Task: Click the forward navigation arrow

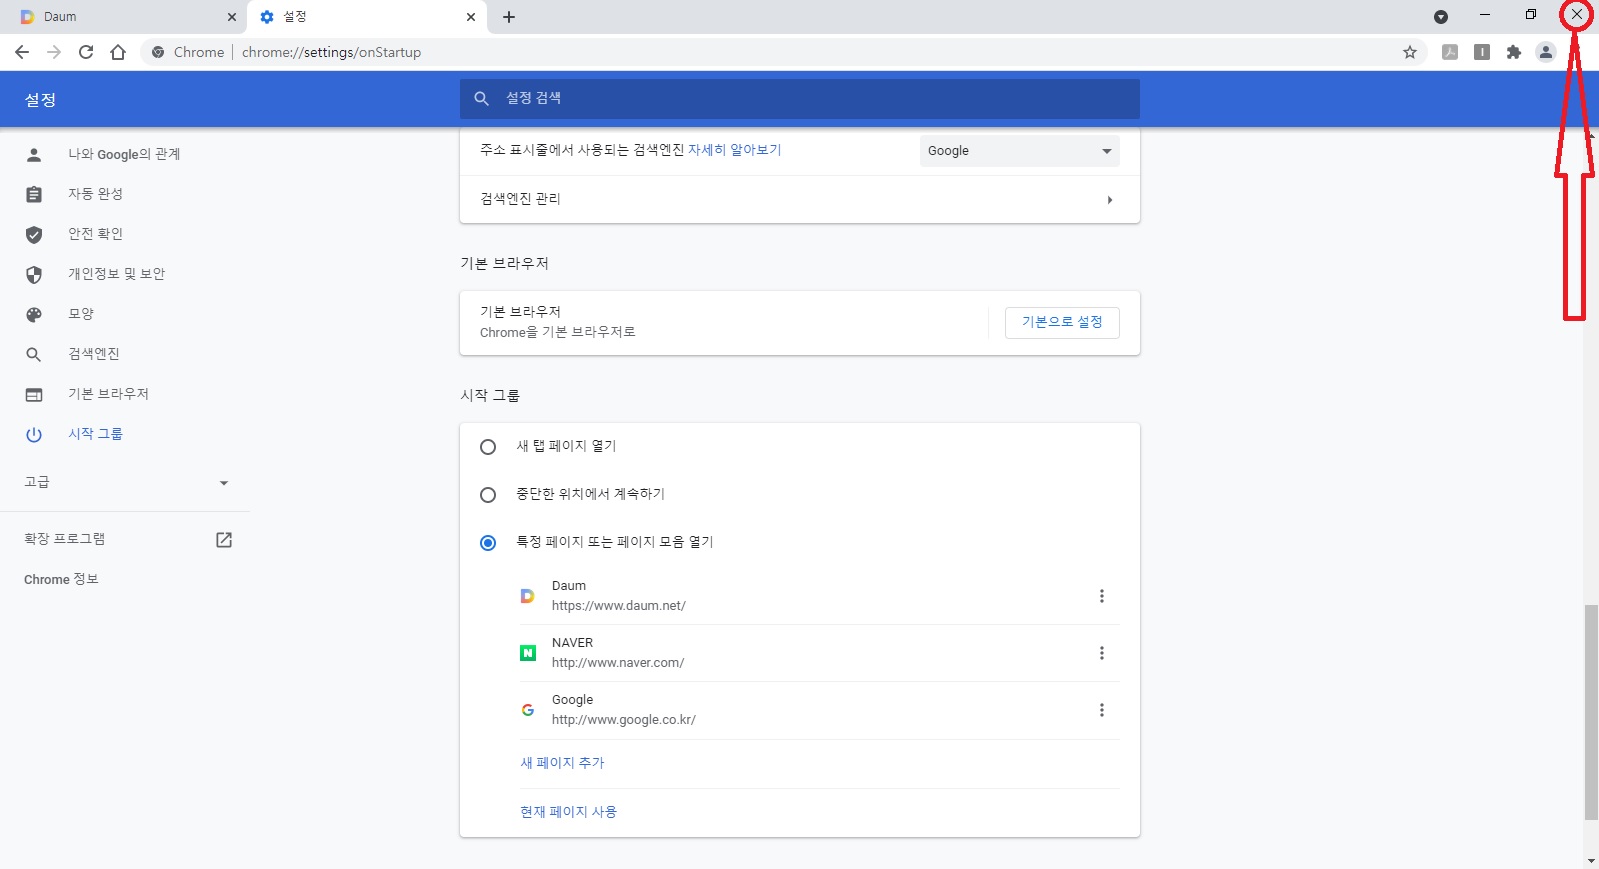Action: [x=54, y=52]
